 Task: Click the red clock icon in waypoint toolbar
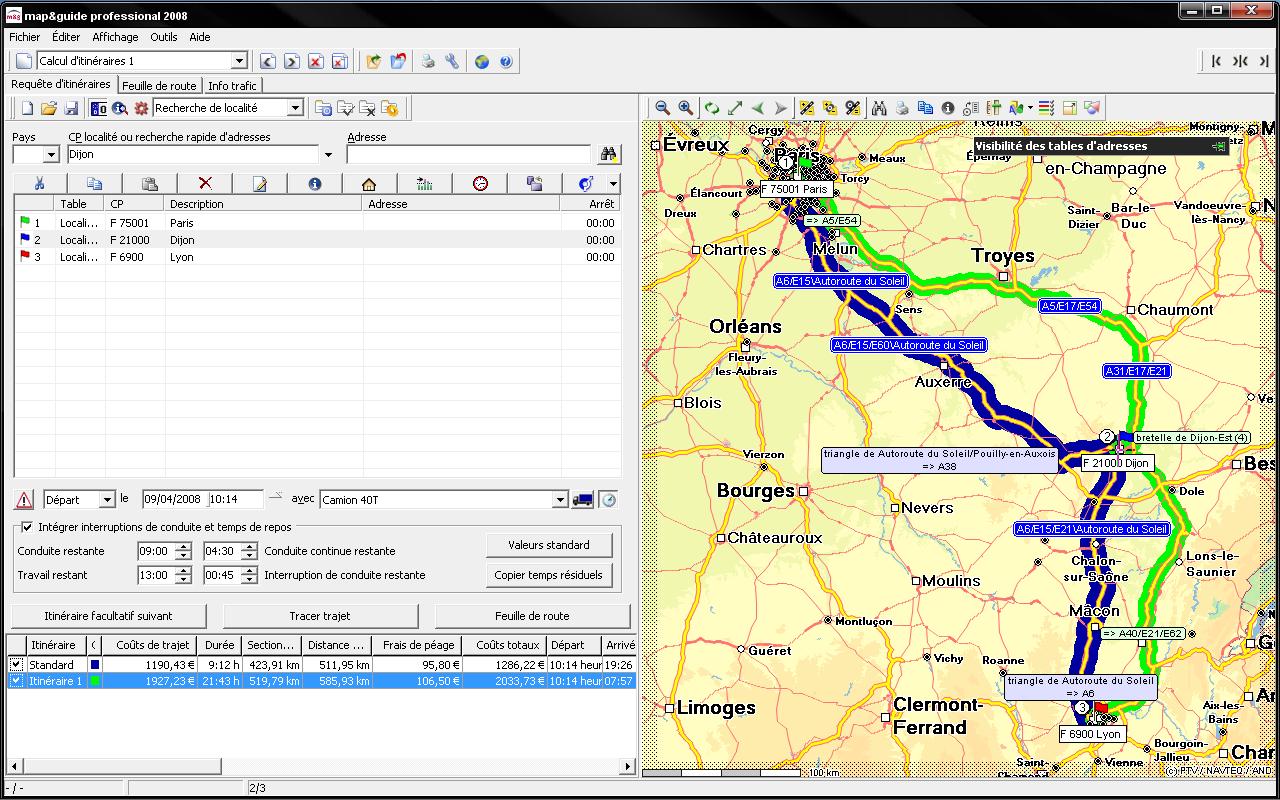480,184
